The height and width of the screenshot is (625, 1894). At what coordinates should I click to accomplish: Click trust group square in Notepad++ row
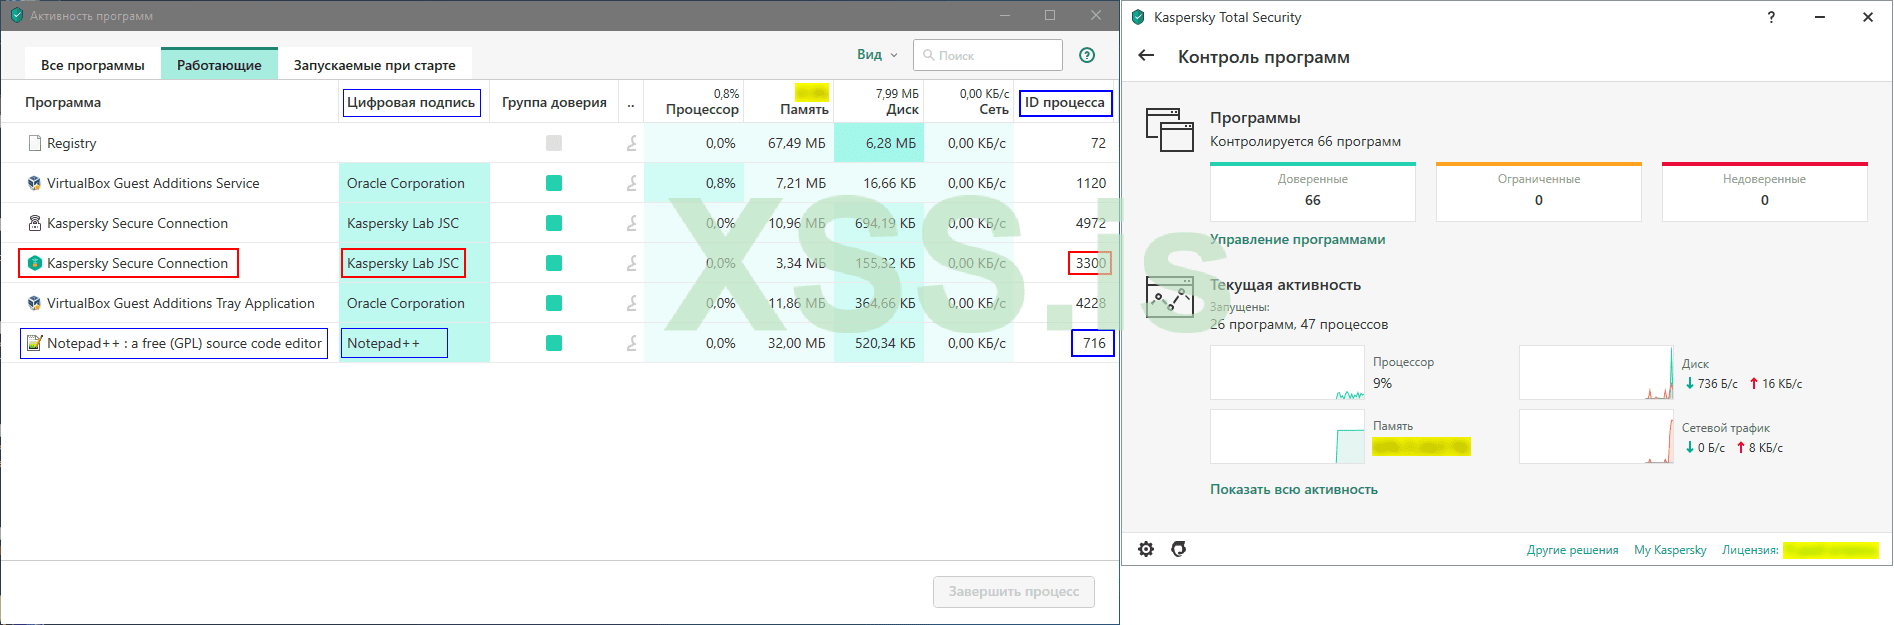(x=554, y=343)
